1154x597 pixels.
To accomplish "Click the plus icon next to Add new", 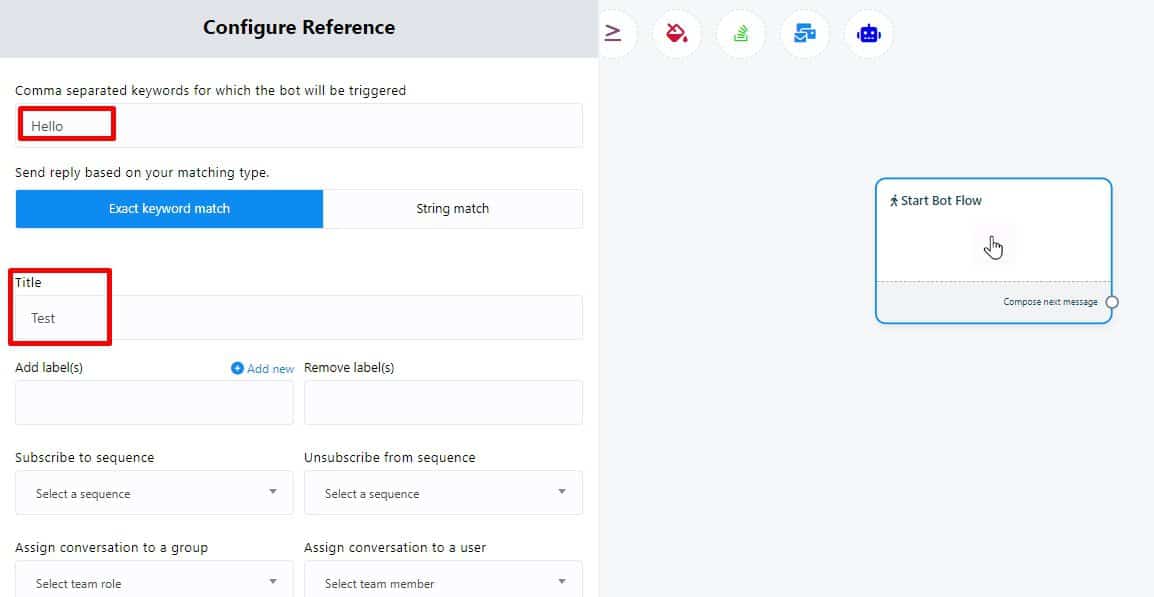I will 237,368.
